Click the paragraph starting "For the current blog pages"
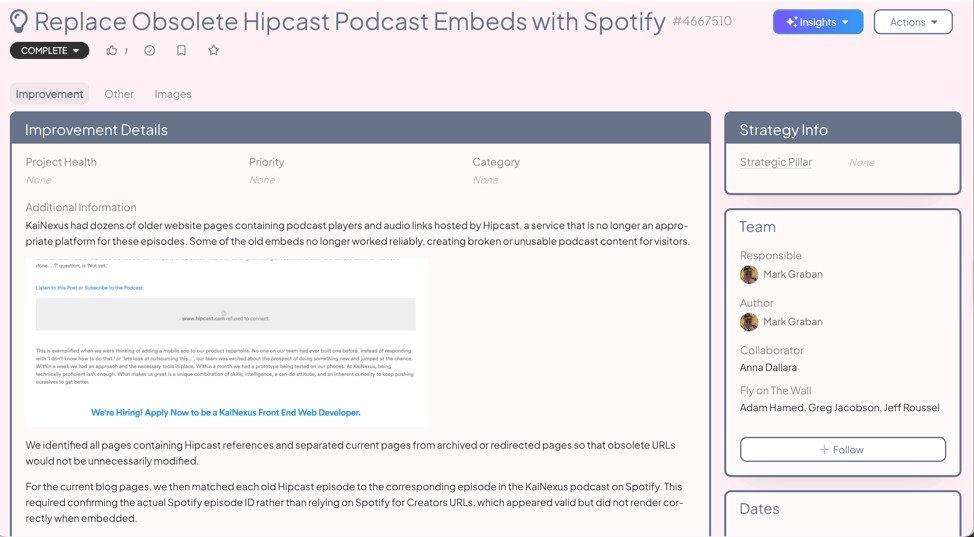 tap(354, 502)
